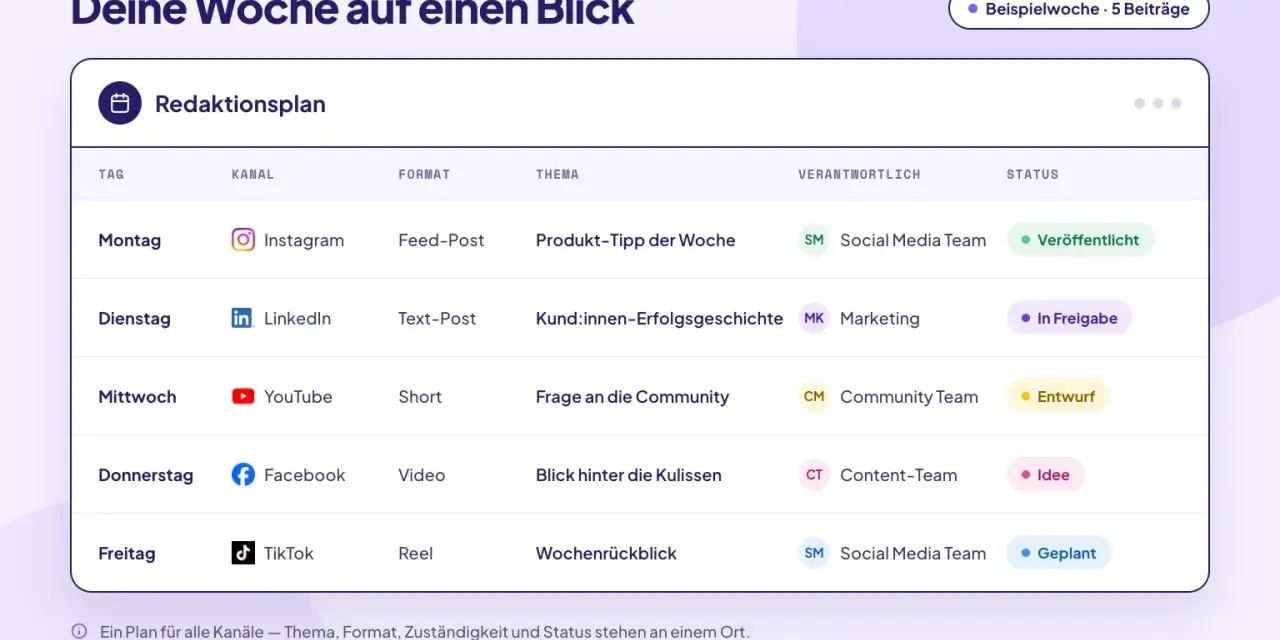Screen dimensions: 1280x640
Task: Open the three-dot menu of Redaktionsplan card
Action: tap(1158, 103)
